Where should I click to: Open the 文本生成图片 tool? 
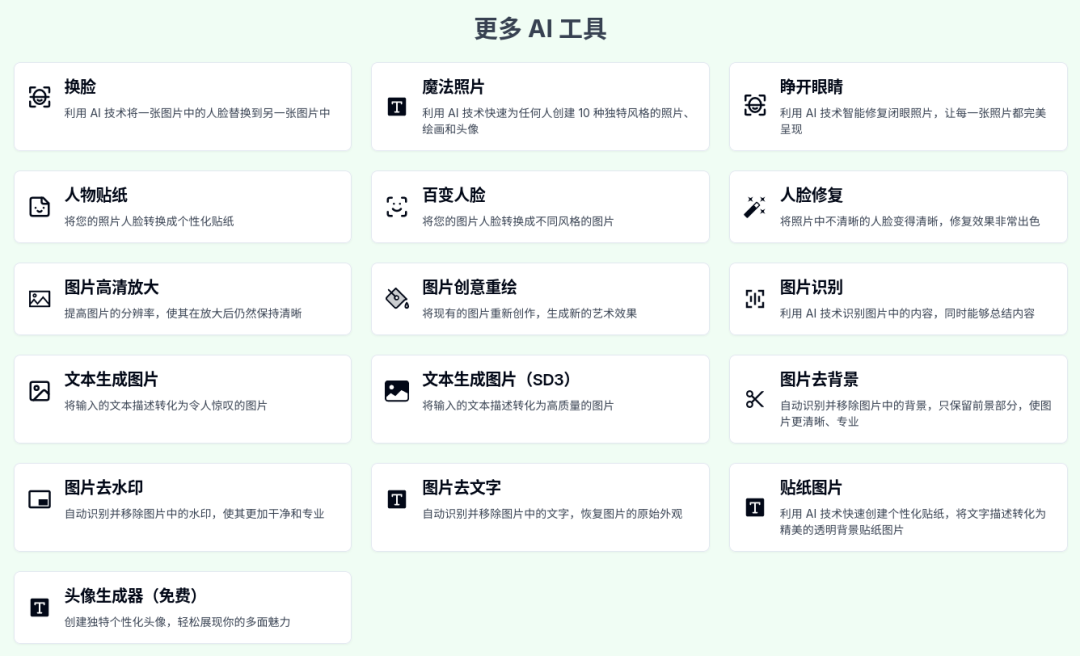[183, 398]
